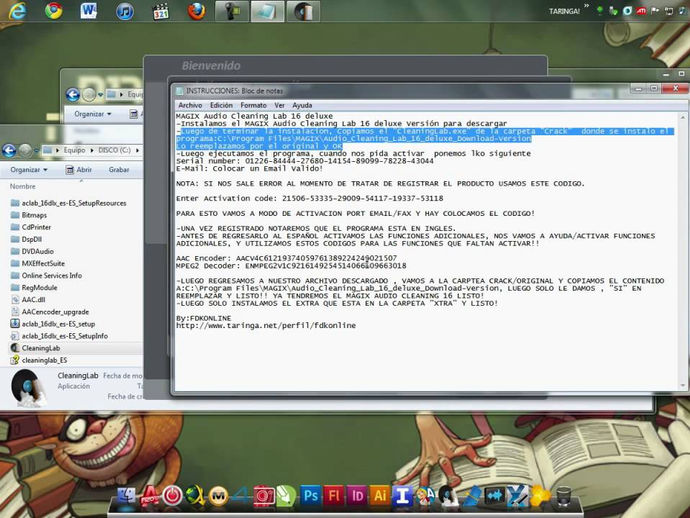Image resolution: width=690 pixels, height=518 pixels.
Task: Click Abrir in the Explorer toolbar
Action: click(x=79, y=170)
